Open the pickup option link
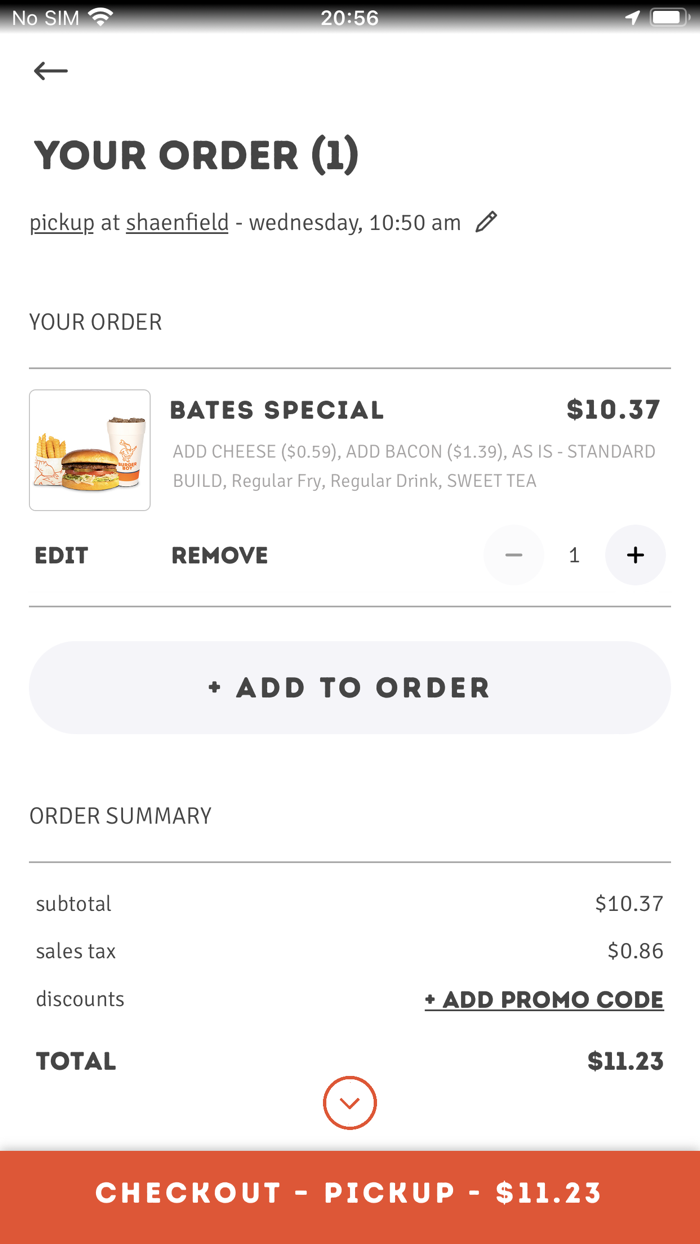The image size is (700, 1244). tap(61, 222)
